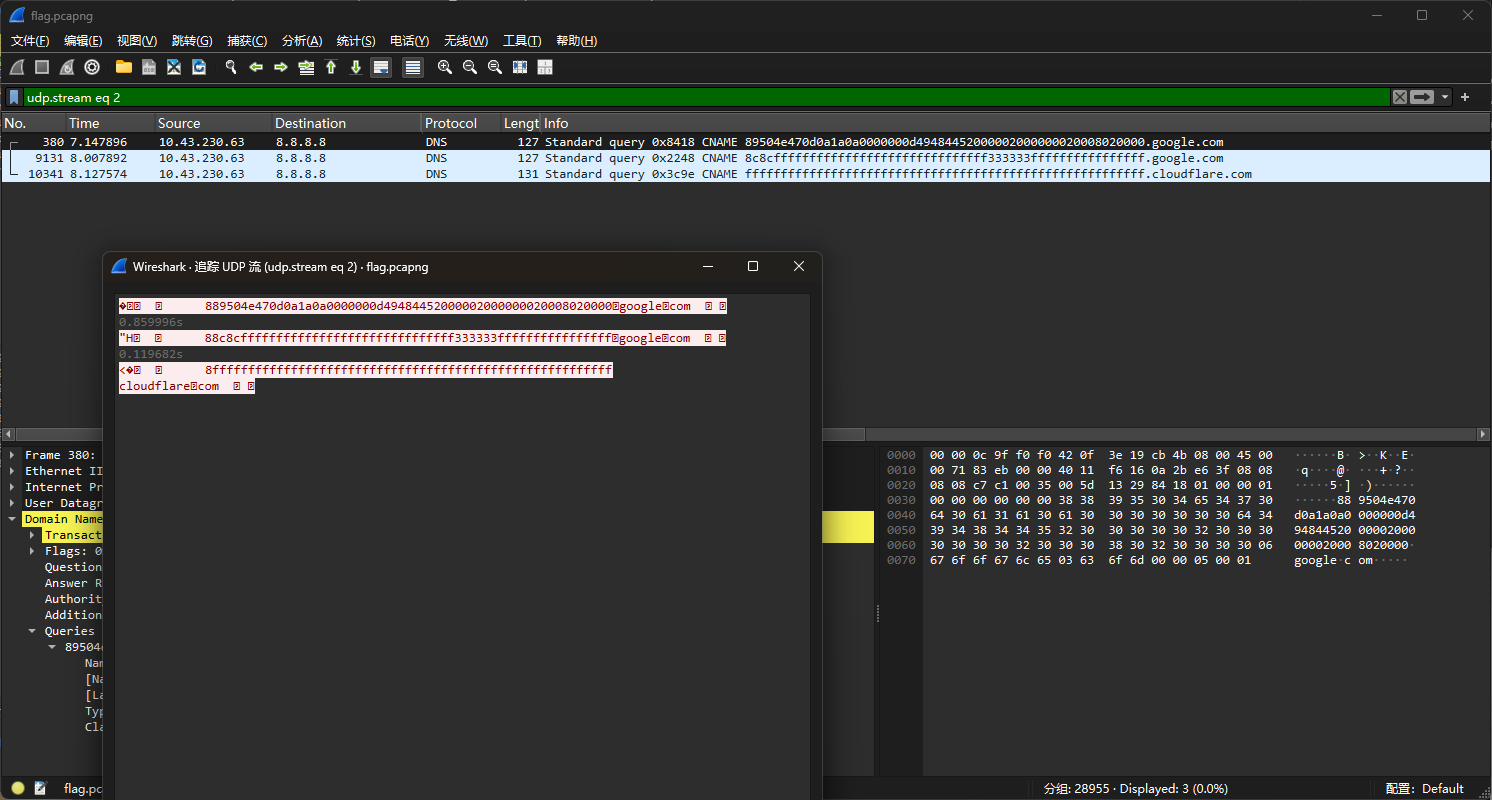Close the capture file icon
Screen dimensions: 1492x800
pyautogui.click(x=174, y=67)
